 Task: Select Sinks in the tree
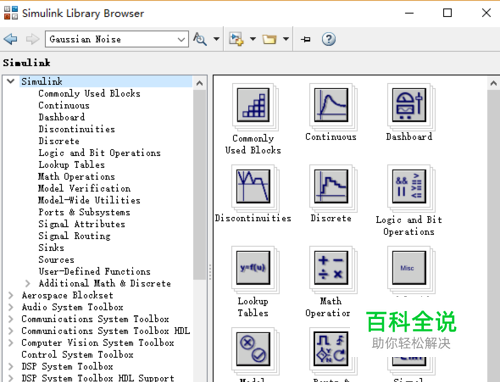point(51,248)
